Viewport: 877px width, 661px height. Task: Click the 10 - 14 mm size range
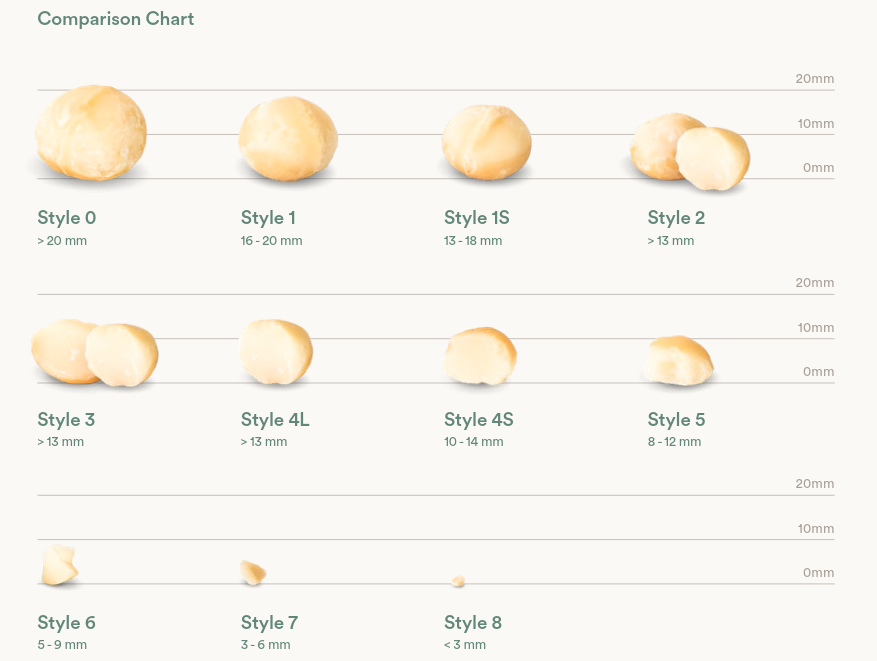click(473, 442)
